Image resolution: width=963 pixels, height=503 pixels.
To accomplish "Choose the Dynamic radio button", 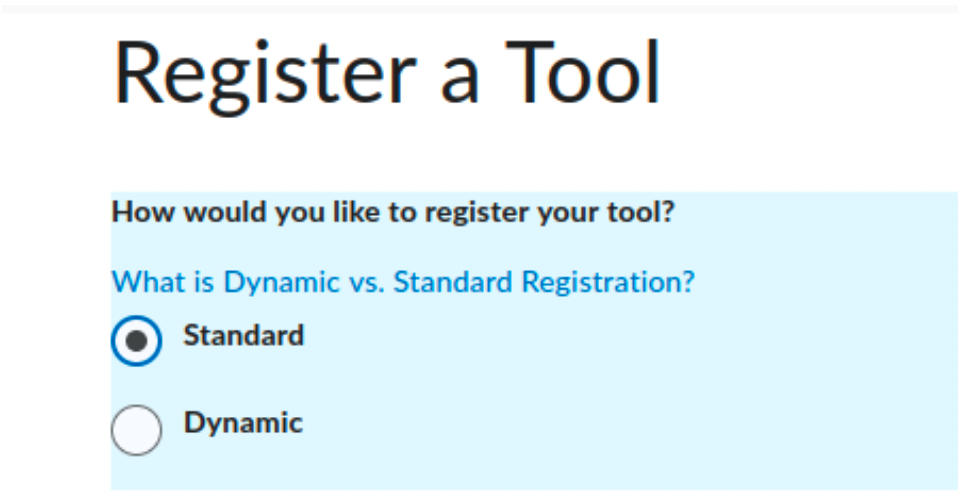I will [x=136, y=430].
